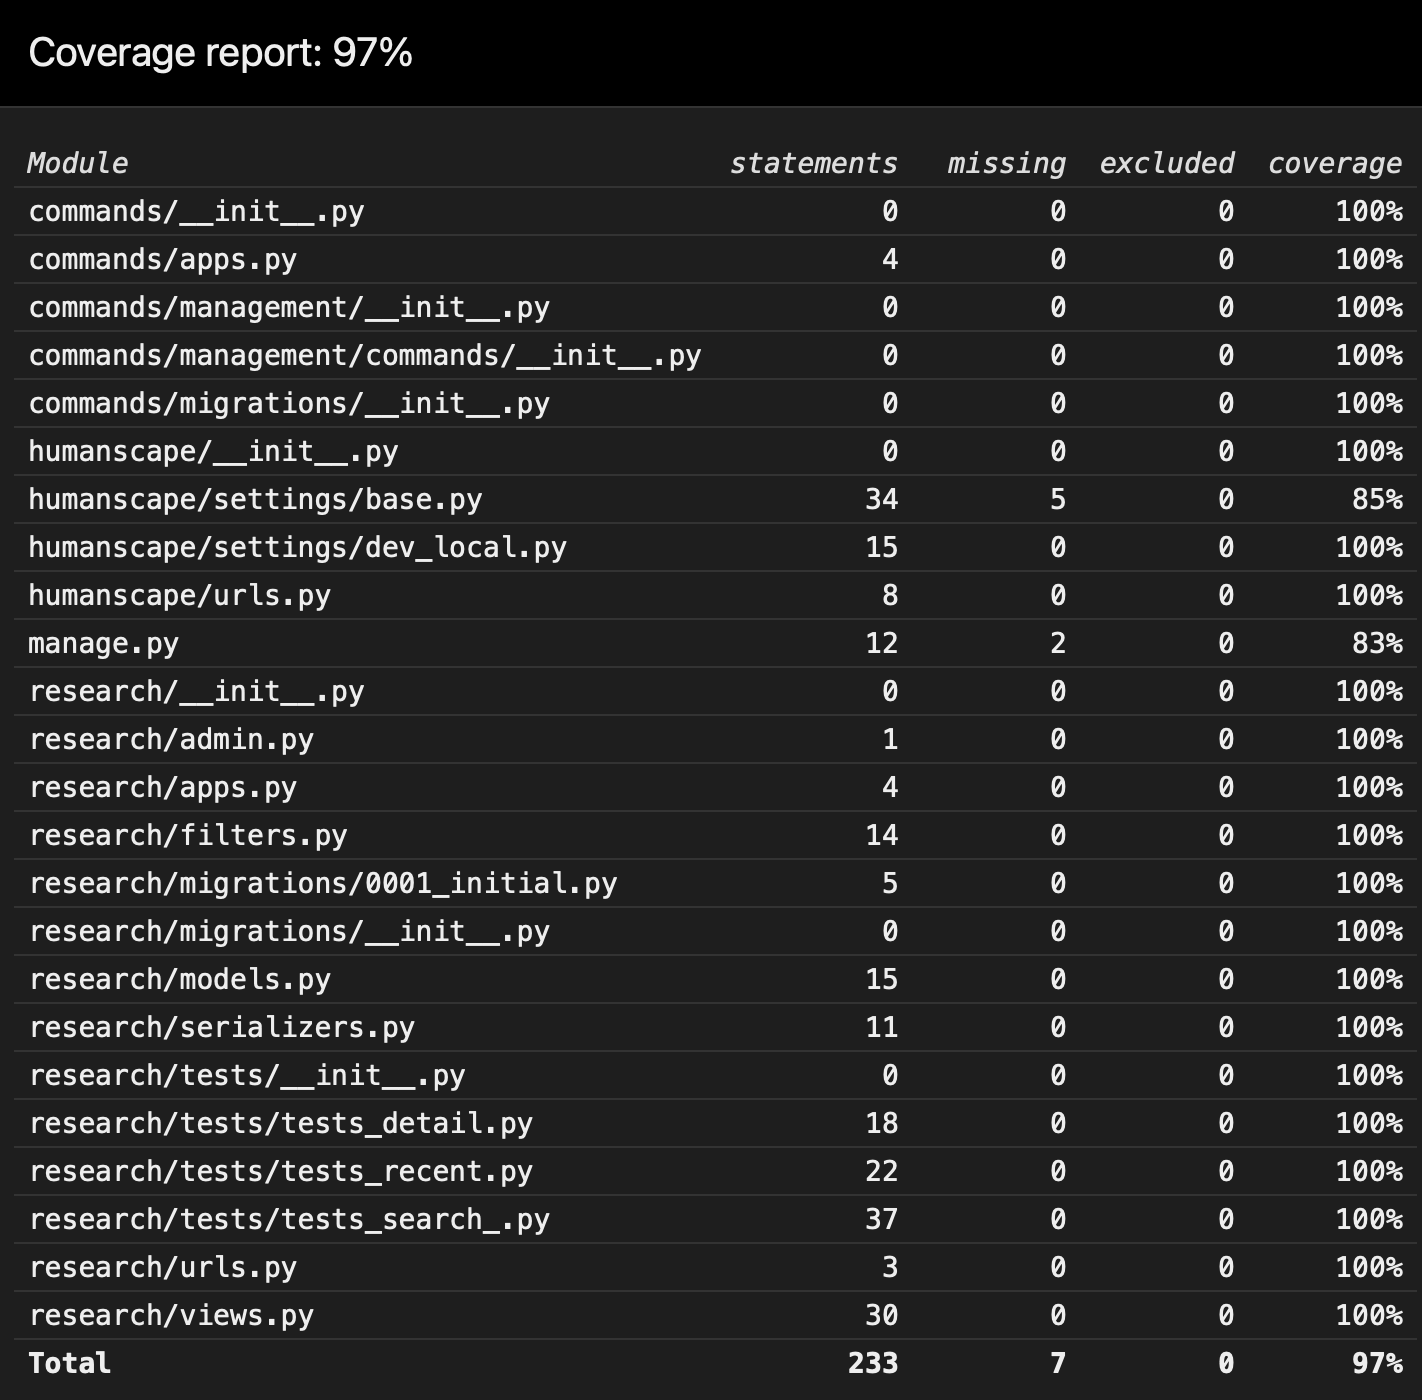1422x1400 pixels.
Task: Open research/migrations/0001_initial.py details
Action: tap(324, 883)
